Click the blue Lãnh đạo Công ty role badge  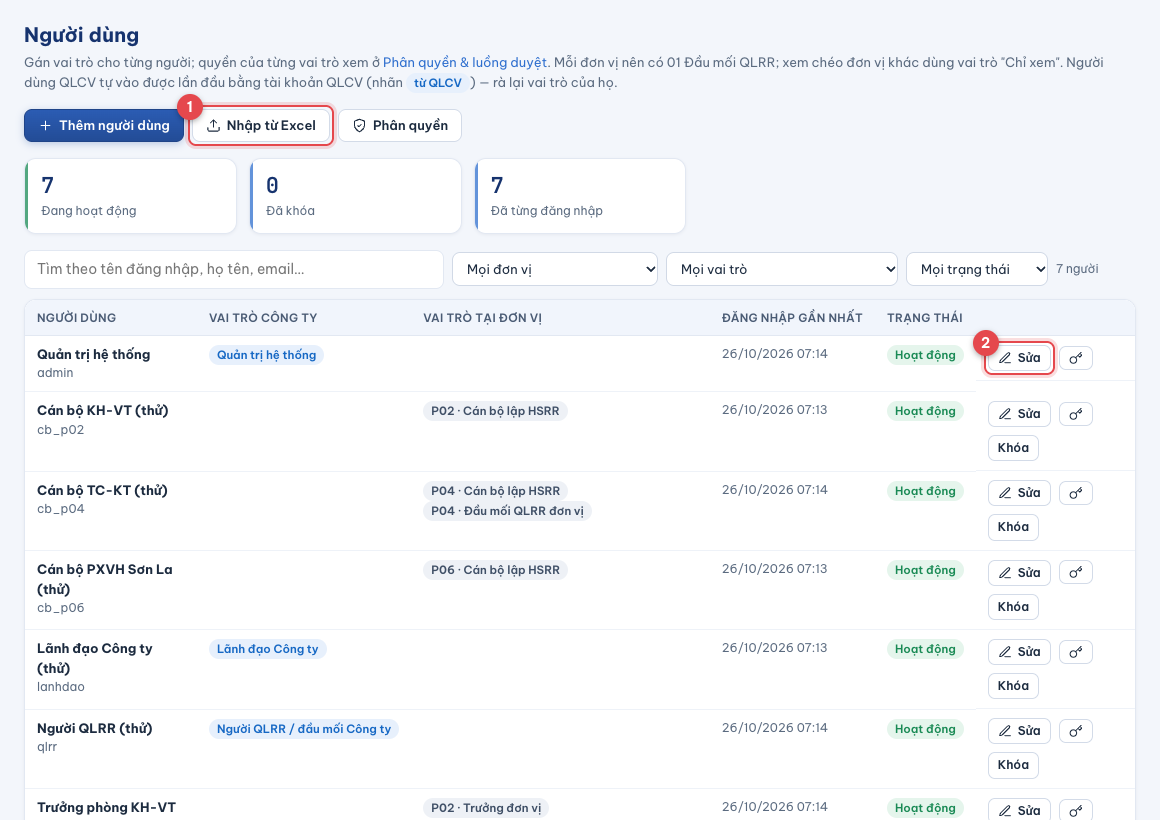click(x=267, y=649)
